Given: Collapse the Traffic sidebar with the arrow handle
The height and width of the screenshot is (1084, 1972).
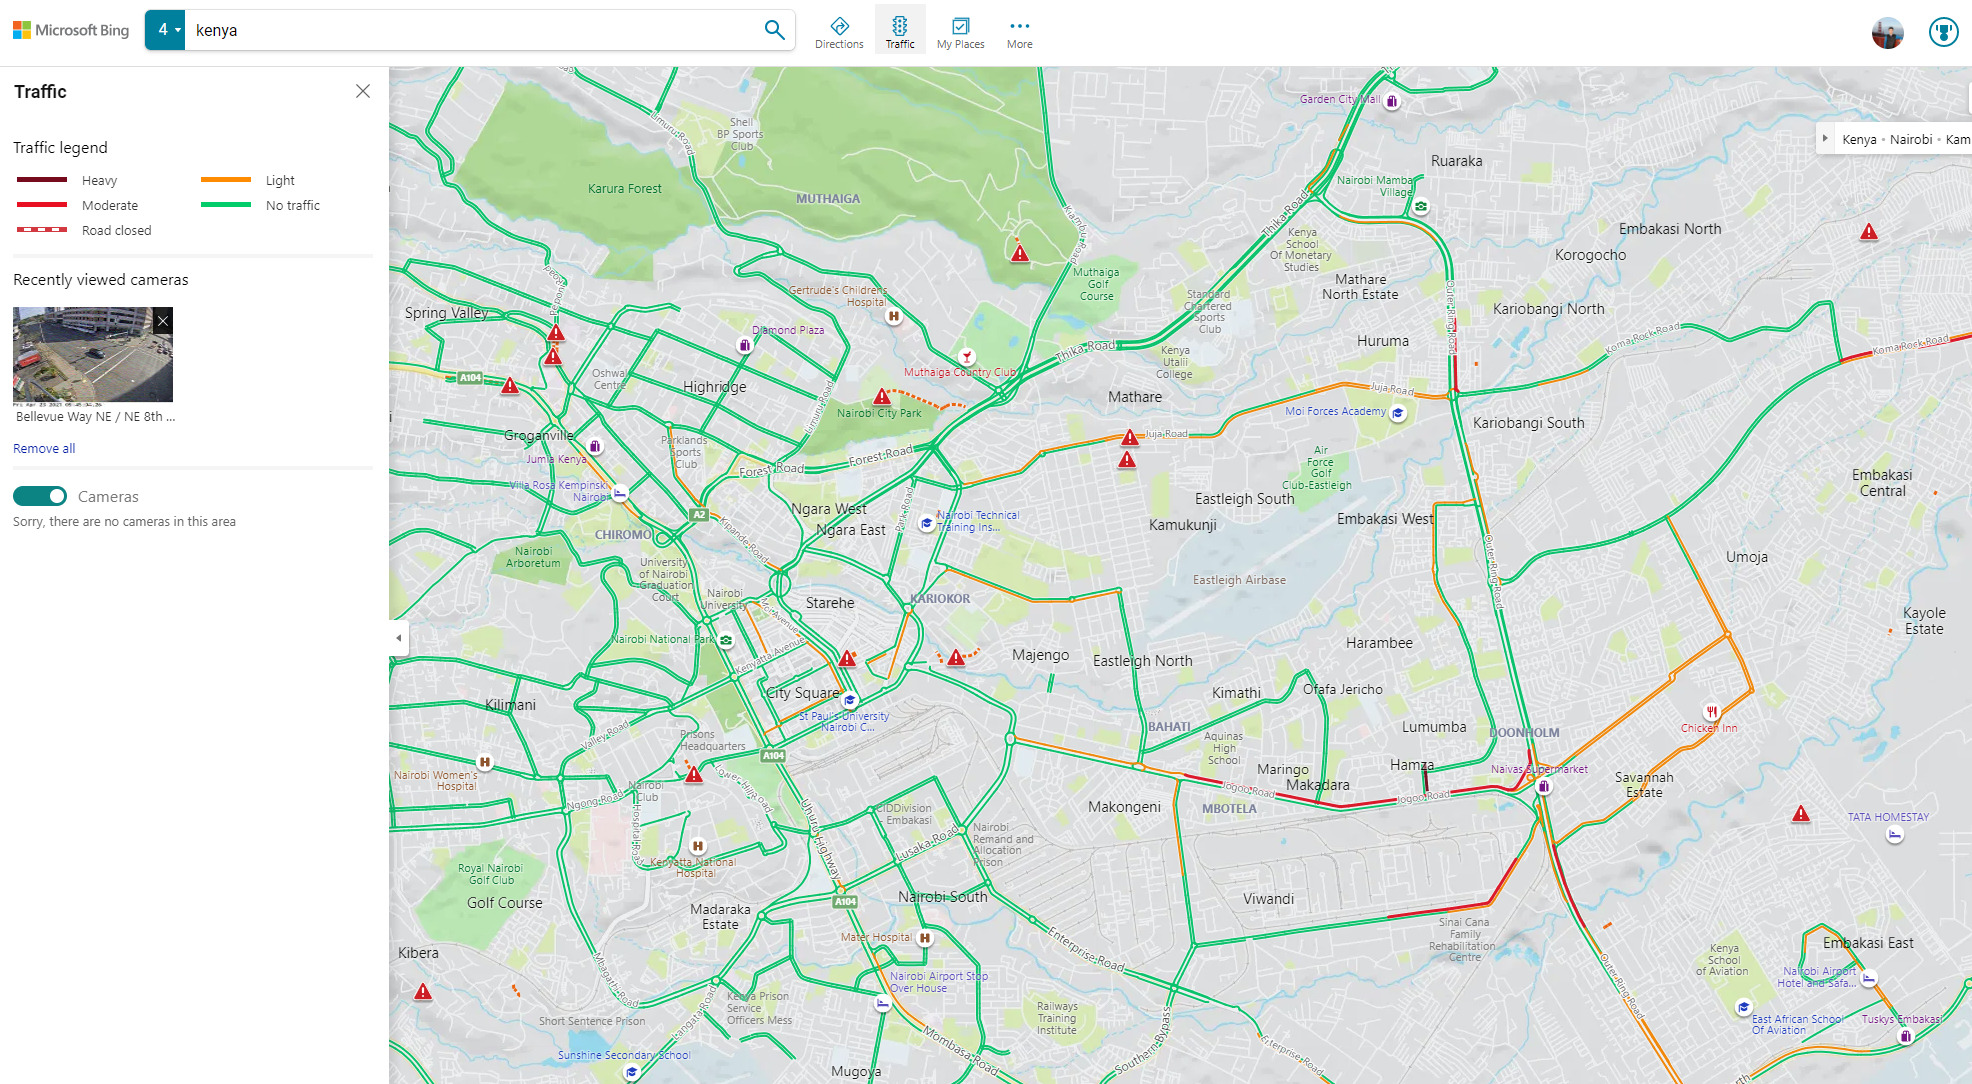Looking at the screenshot, I should click(x=398, y=638).
